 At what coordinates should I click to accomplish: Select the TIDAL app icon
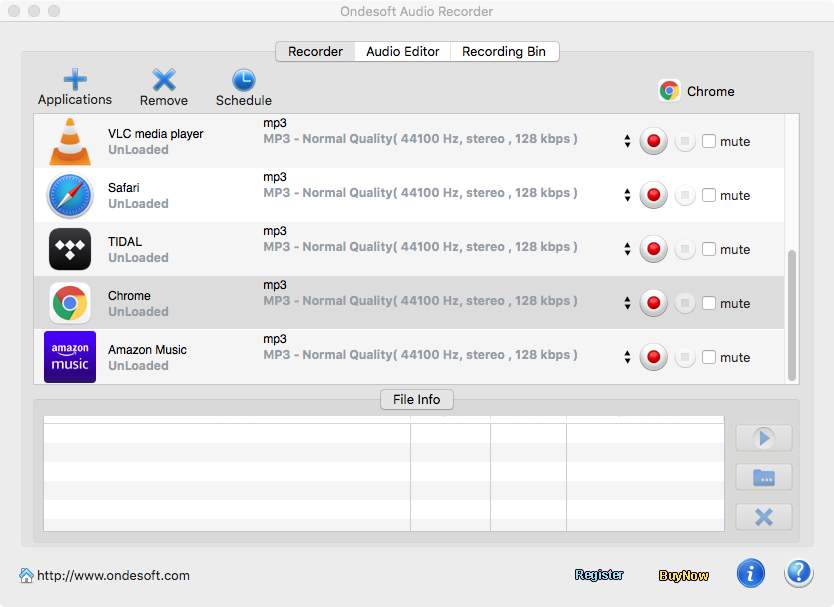click(x=70, y=249)
